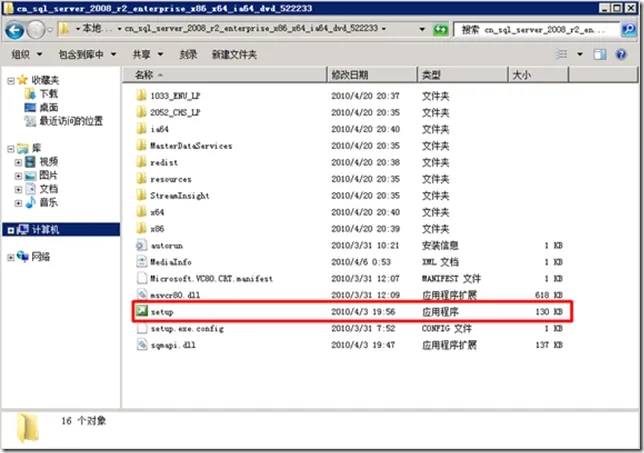Select the x86 folder icon
The height and width of the screenshot is (453, 644).
[141, 228]
